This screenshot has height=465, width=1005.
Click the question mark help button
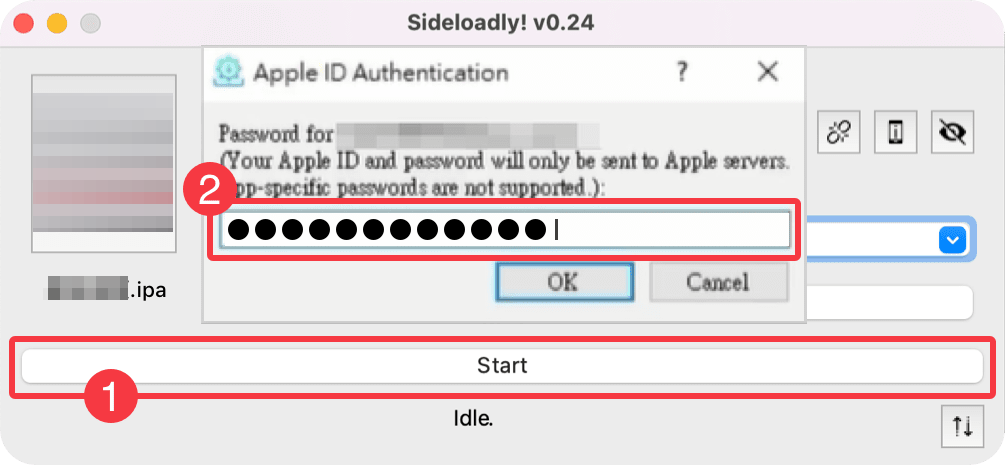682,72
